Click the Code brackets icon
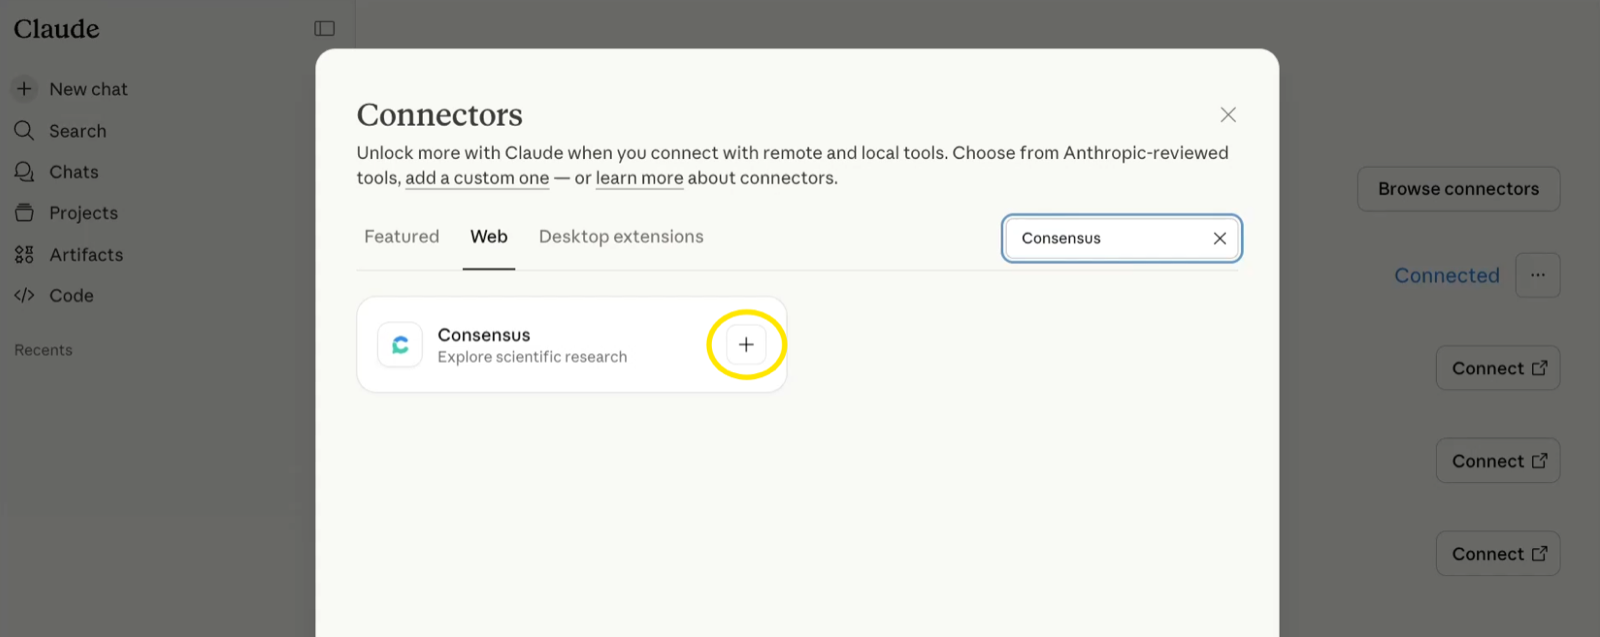 pos(24,295)
